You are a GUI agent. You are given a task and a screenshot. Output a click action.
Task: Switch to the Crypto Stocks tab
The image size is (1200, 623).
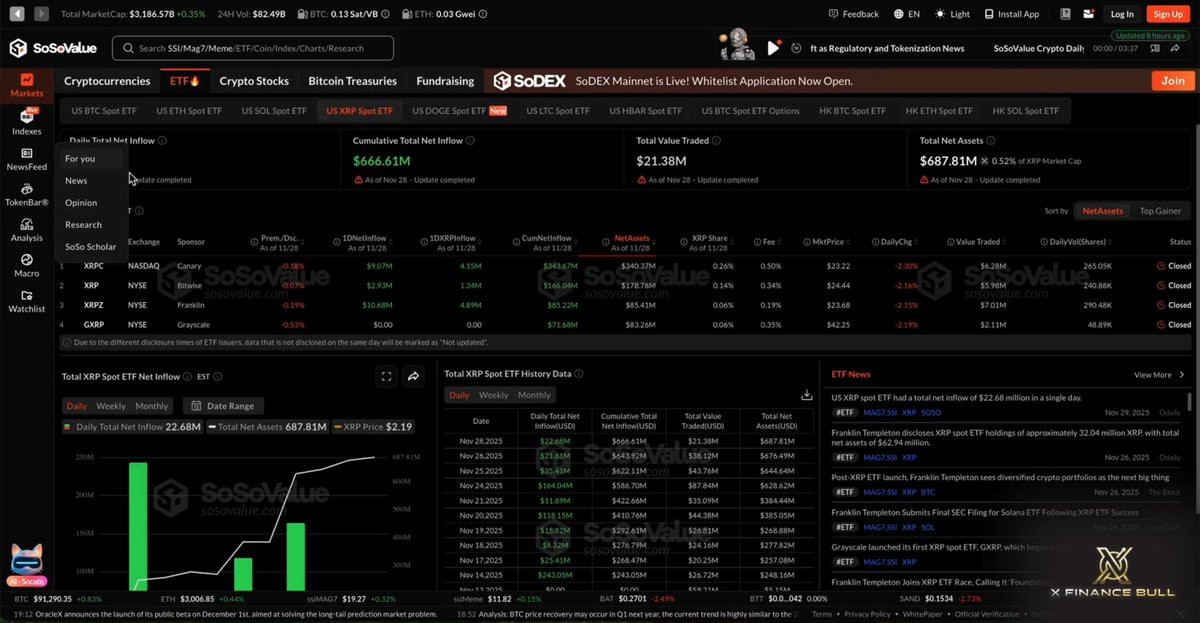[x=254, y=81]
